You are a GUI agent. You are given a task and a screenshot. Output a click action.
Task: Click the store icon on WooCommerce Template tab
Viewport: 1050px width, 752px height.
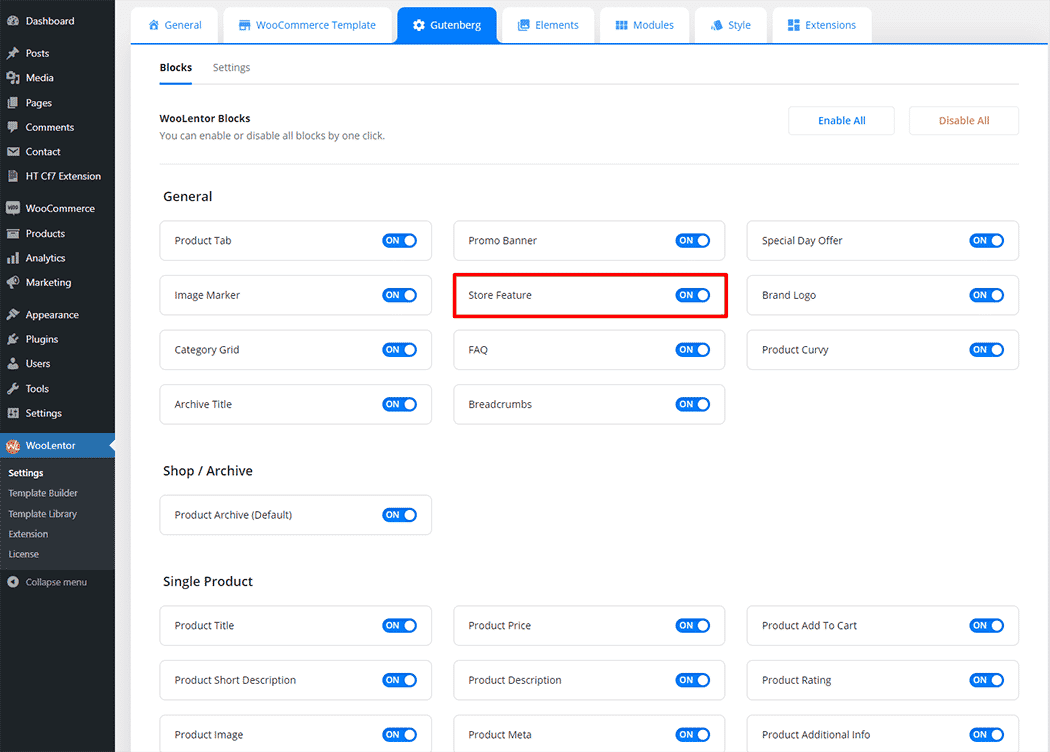[x=244, y=25]
